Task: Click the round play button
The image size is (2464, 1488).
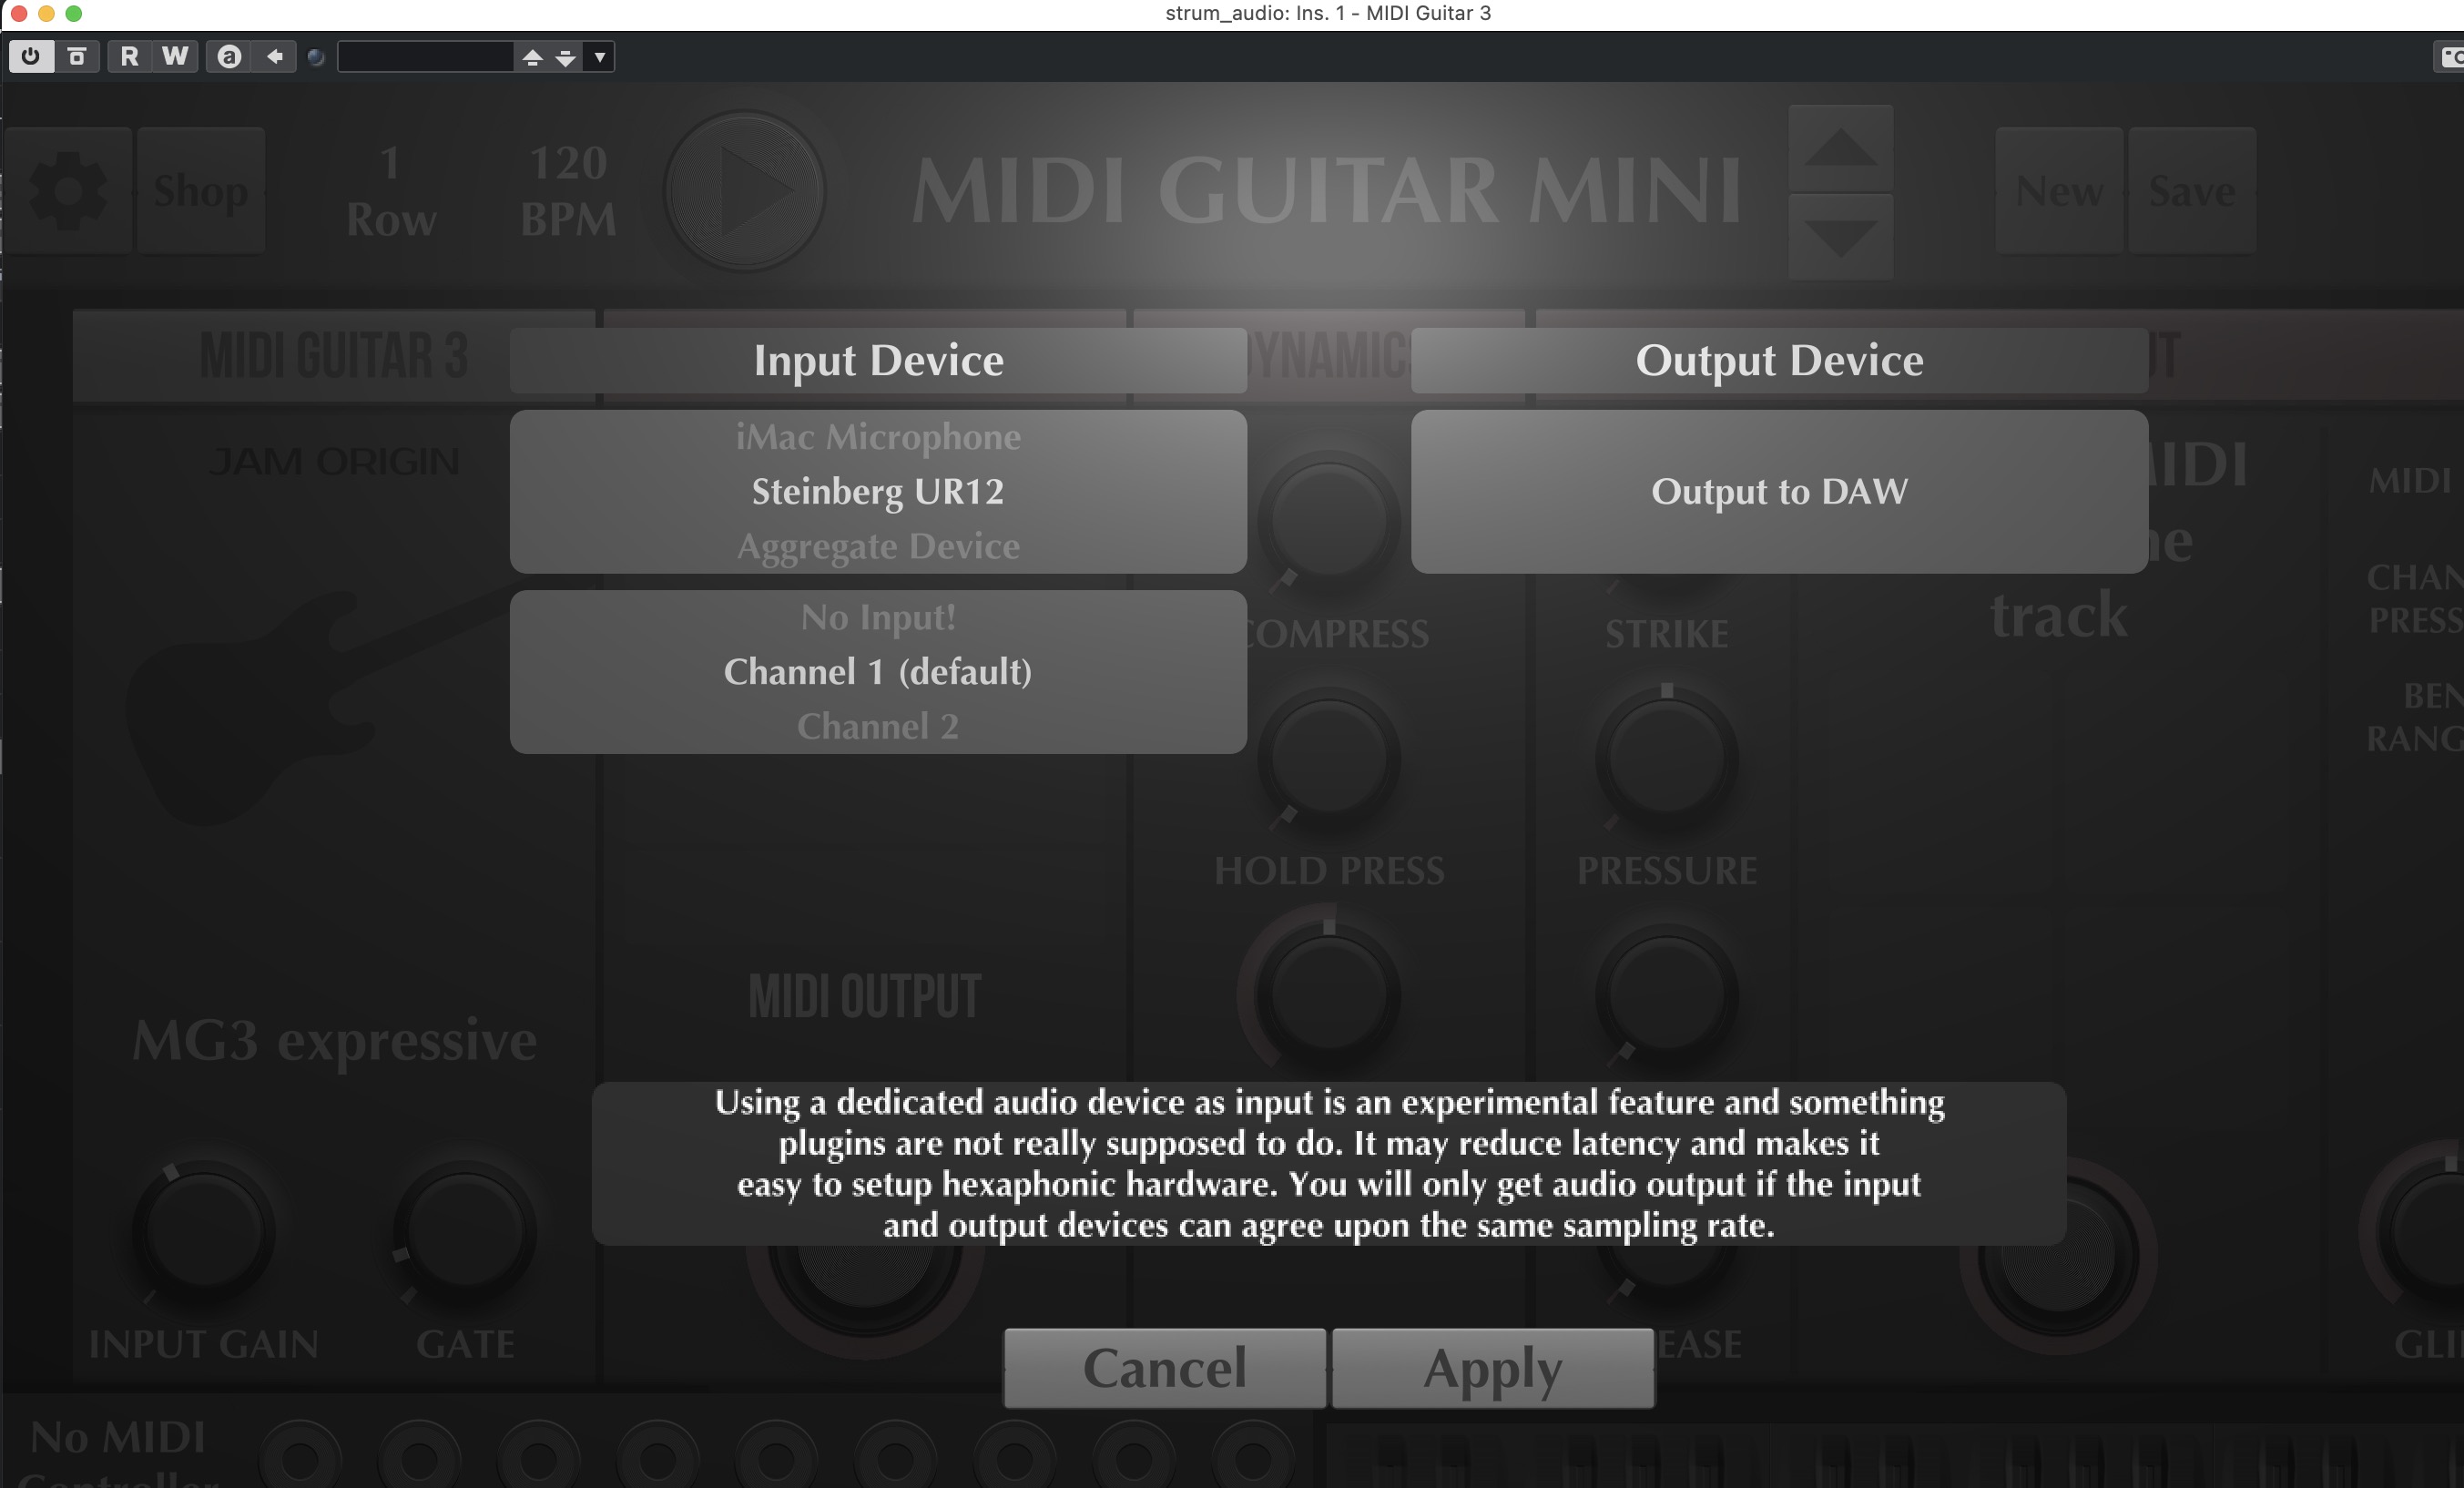Action: [x=745, y=190]
